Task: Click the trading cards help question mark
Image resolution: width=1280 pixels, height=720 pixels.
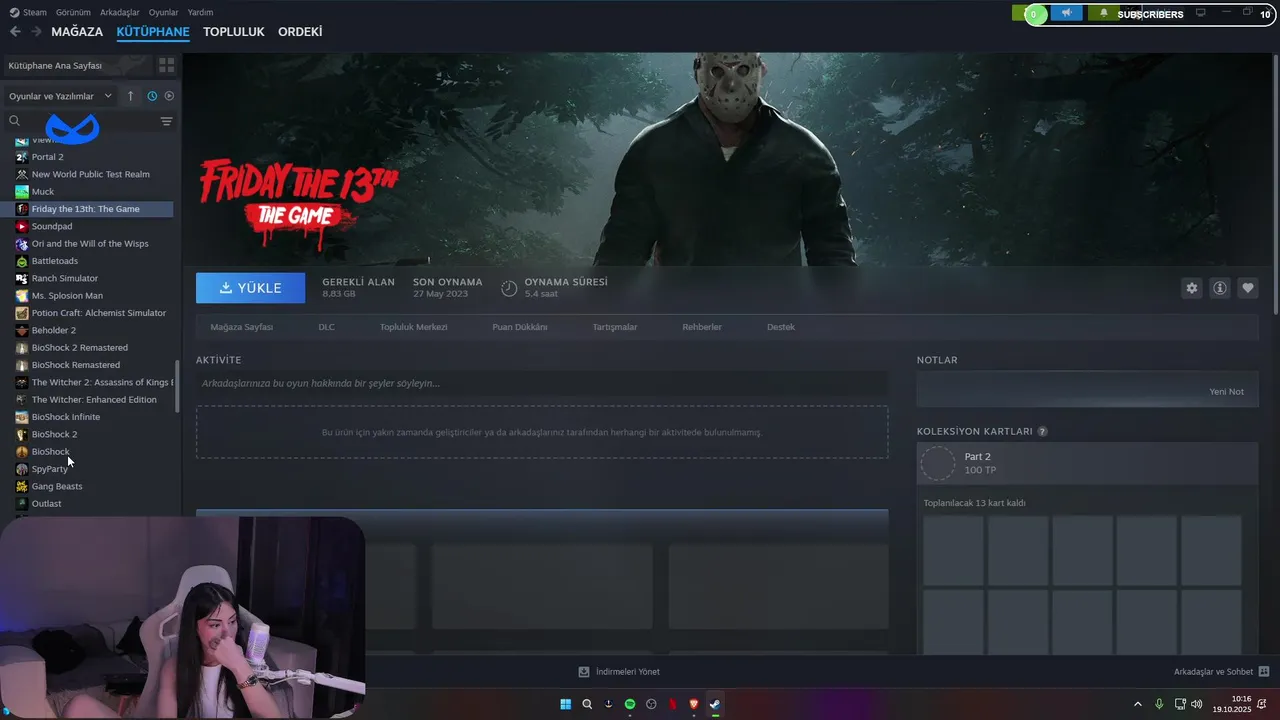Action: 1043,432
